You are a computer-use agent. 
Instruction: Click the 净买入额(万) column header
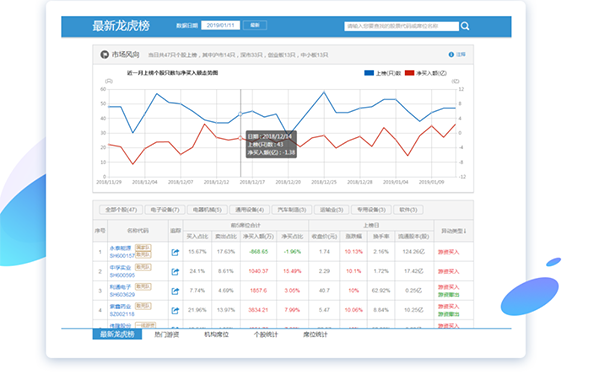tap(258, 236)
